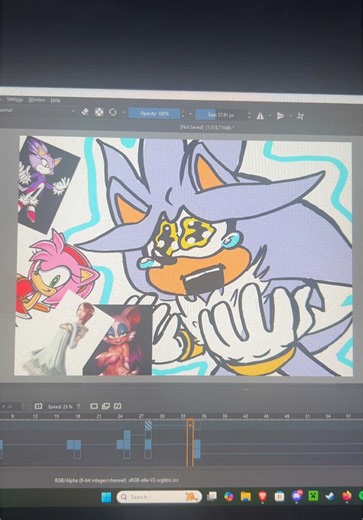This screenshot has width=363, height=520.
Task: Open onion skins icon in timeline
Action: tap(106, 406)
